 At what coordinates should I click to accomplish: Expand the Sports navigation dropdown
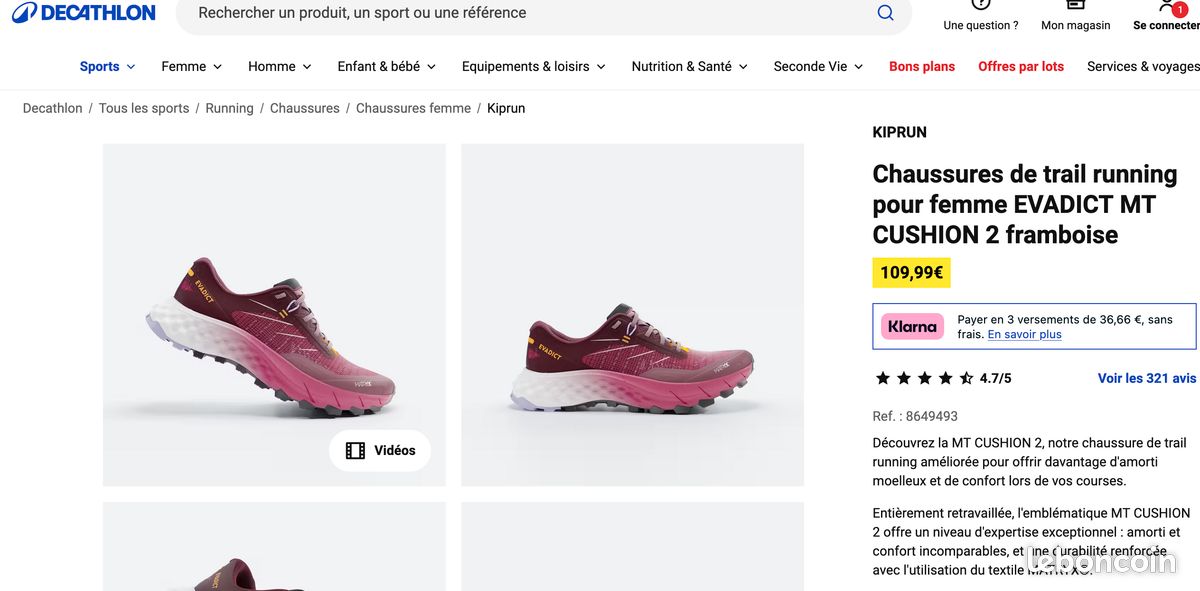[x=107, y=66]
